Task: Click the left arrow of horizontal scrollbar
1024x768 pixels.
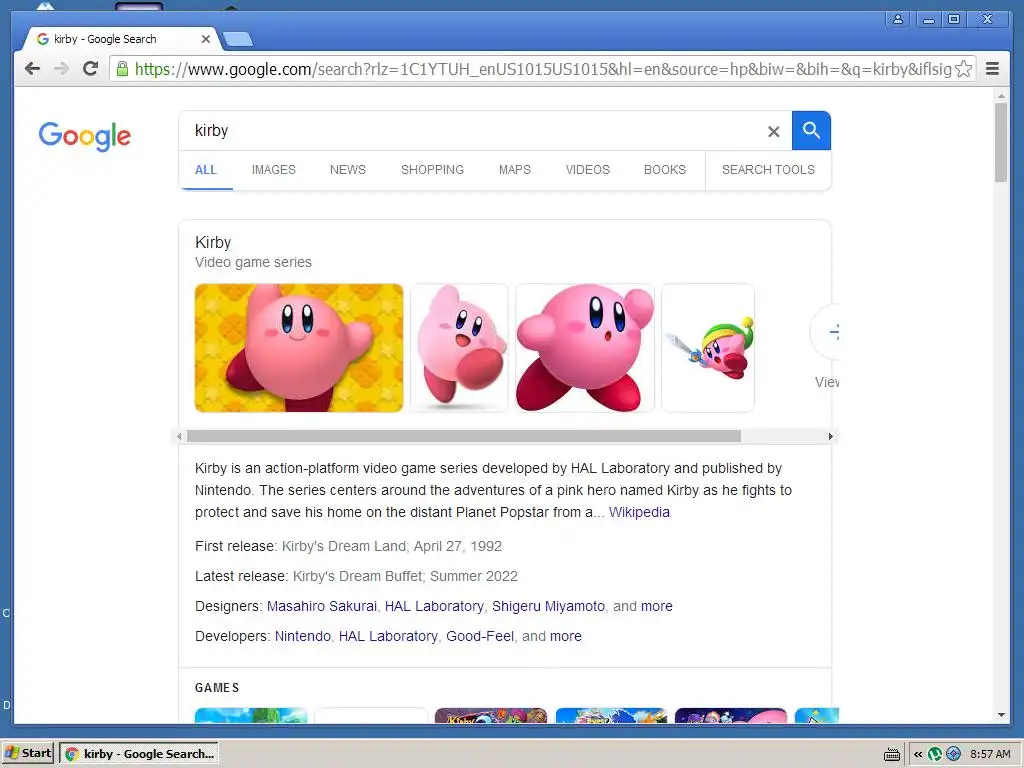Action: click(x=179, y=436)
